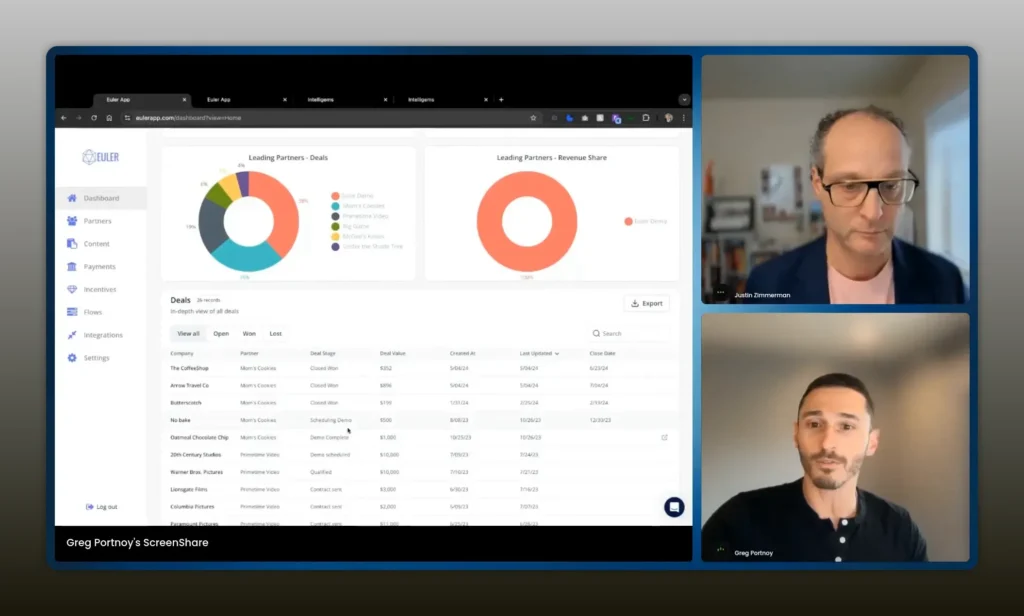
Task: Expand the browser tab search chevron
Action: 684,100
